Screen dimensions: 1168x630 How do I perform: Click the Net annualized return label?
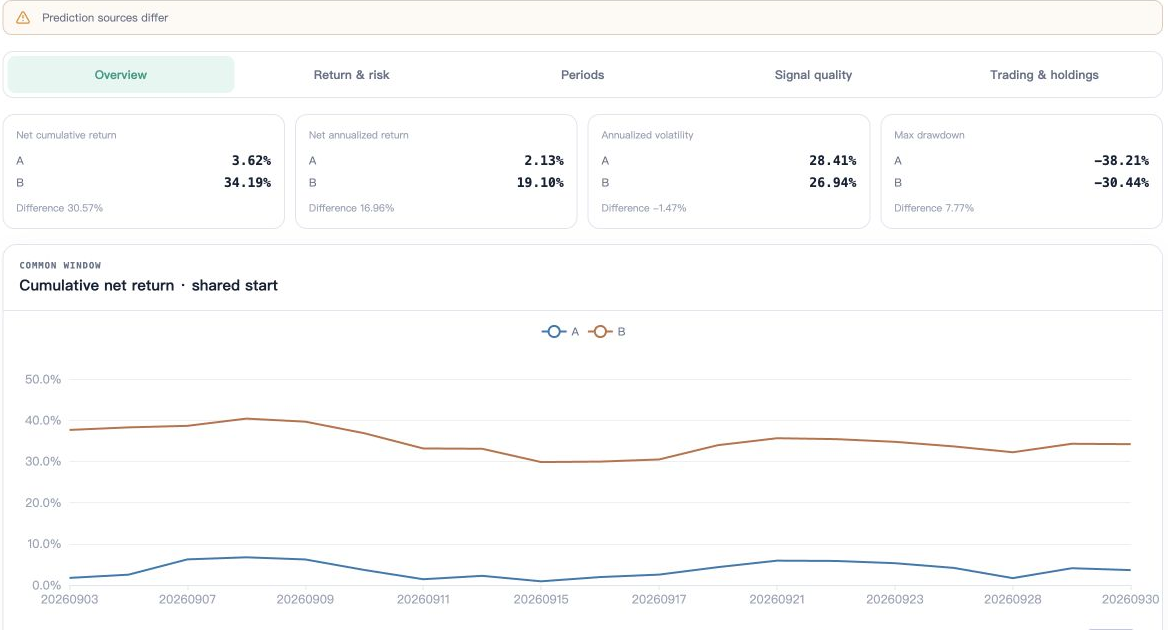[358, 135]
